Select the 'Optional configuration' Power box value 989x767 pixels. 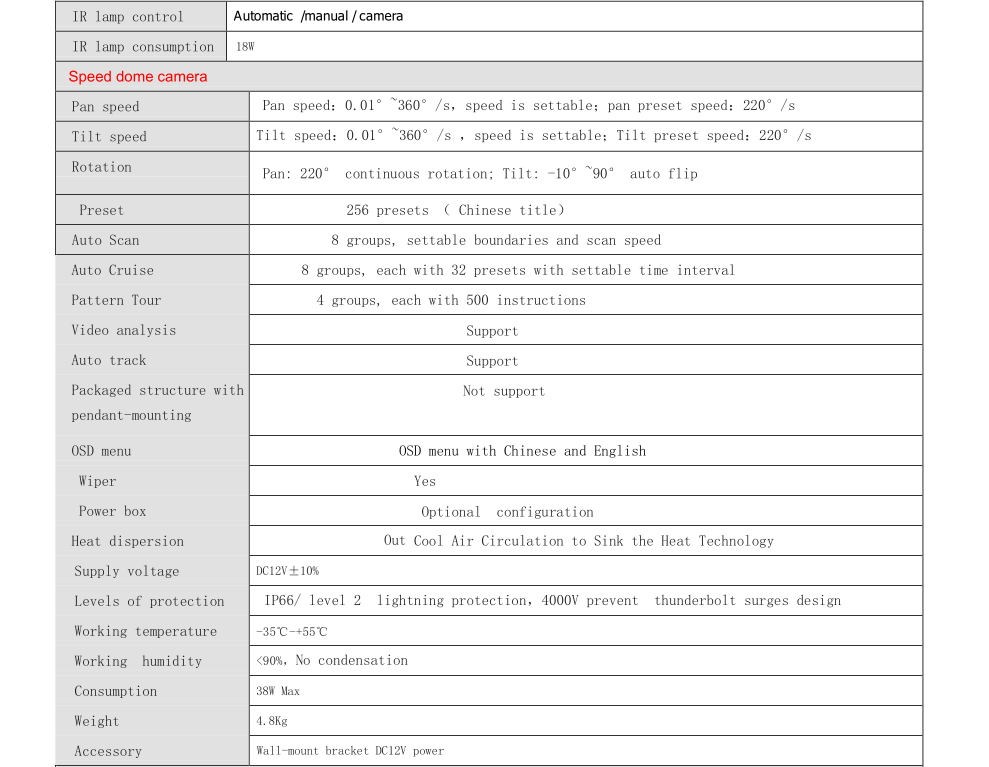pos(507,512)
